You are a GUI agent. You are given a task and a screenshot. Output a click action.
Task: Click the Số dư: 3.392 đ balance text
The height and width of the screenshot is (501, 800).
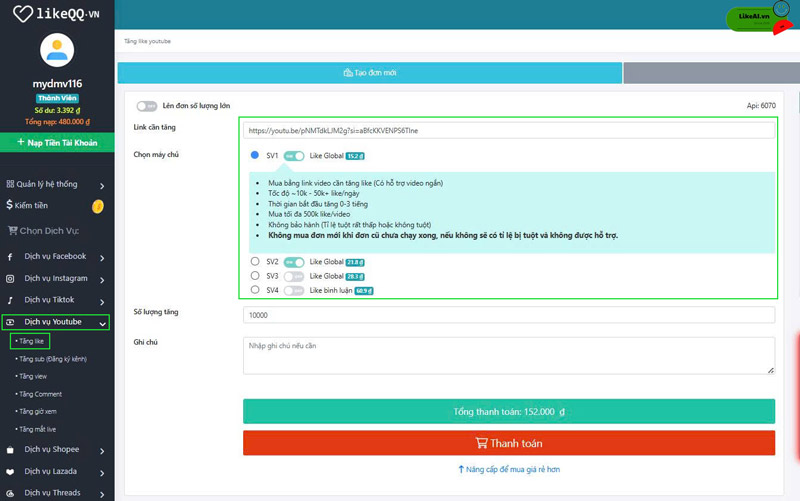tap(57, 110)
